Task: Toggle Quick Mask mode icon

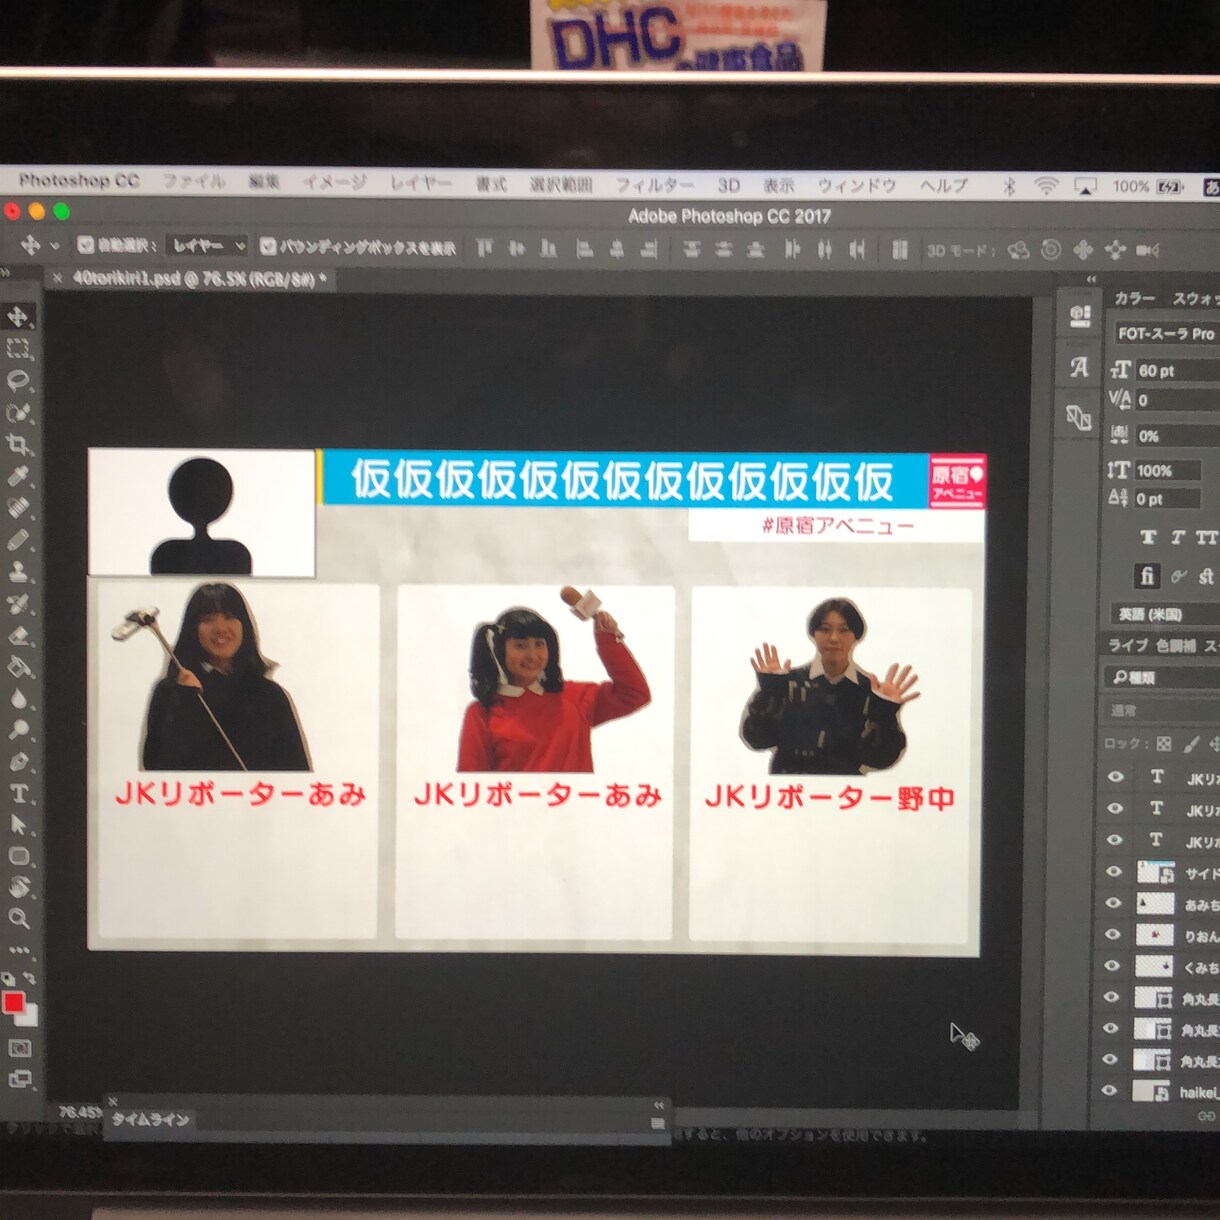Action: pos(19,1048)
